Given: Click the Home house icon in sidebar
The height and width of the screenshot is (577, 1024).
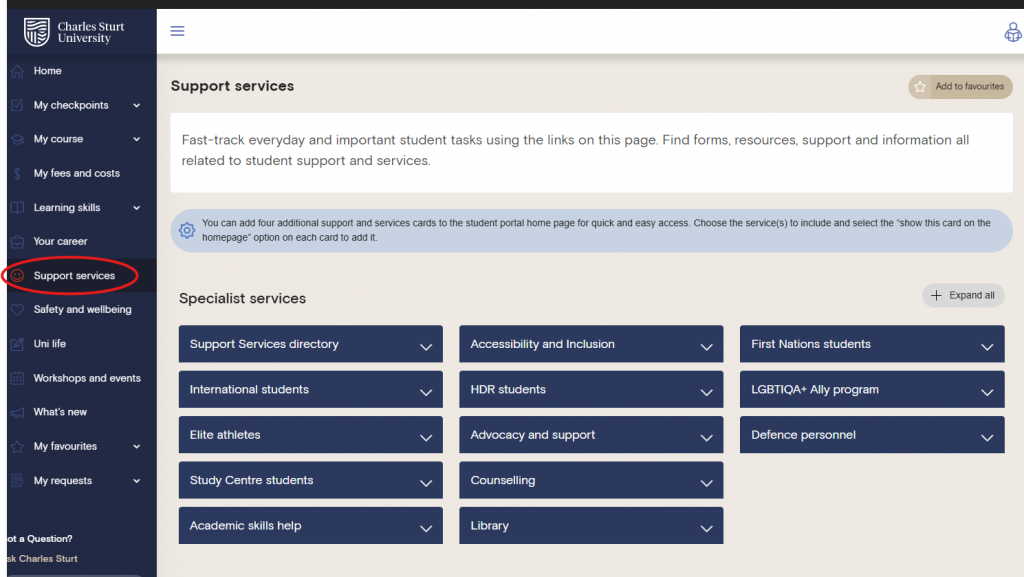Looking at the screenshot, I should 16,71.
